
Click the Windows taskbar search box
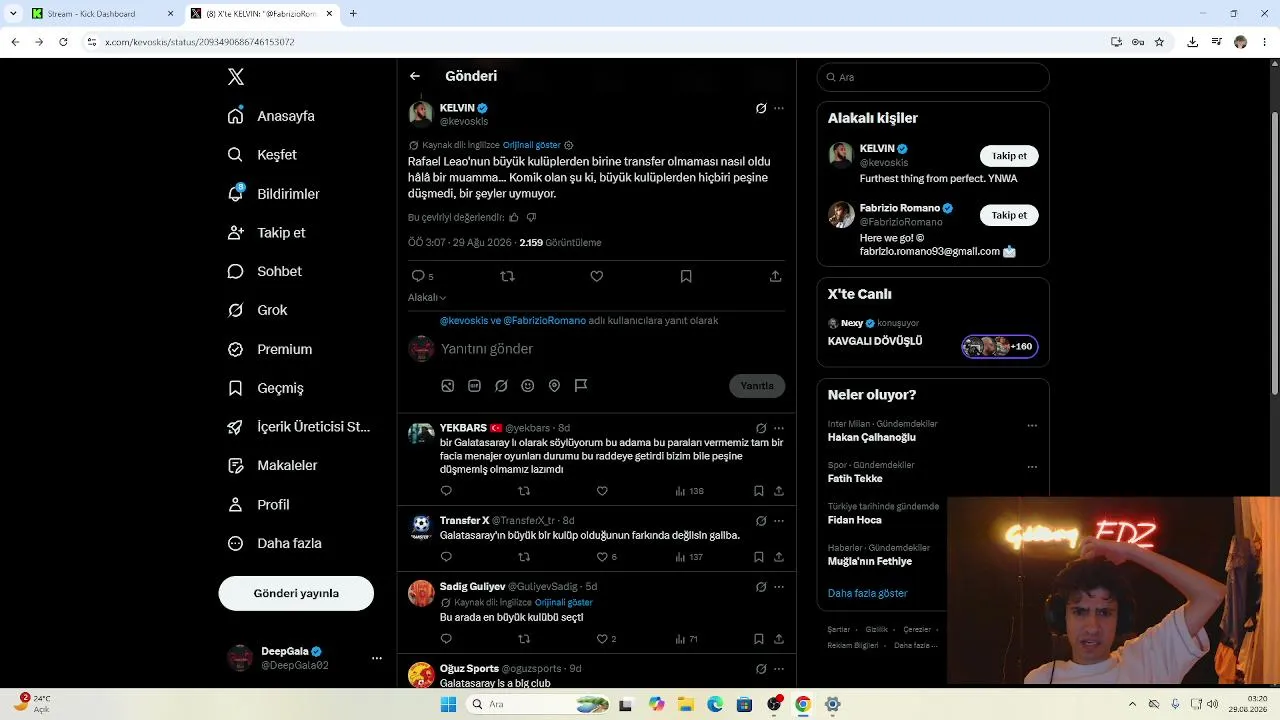click(539, 705)
